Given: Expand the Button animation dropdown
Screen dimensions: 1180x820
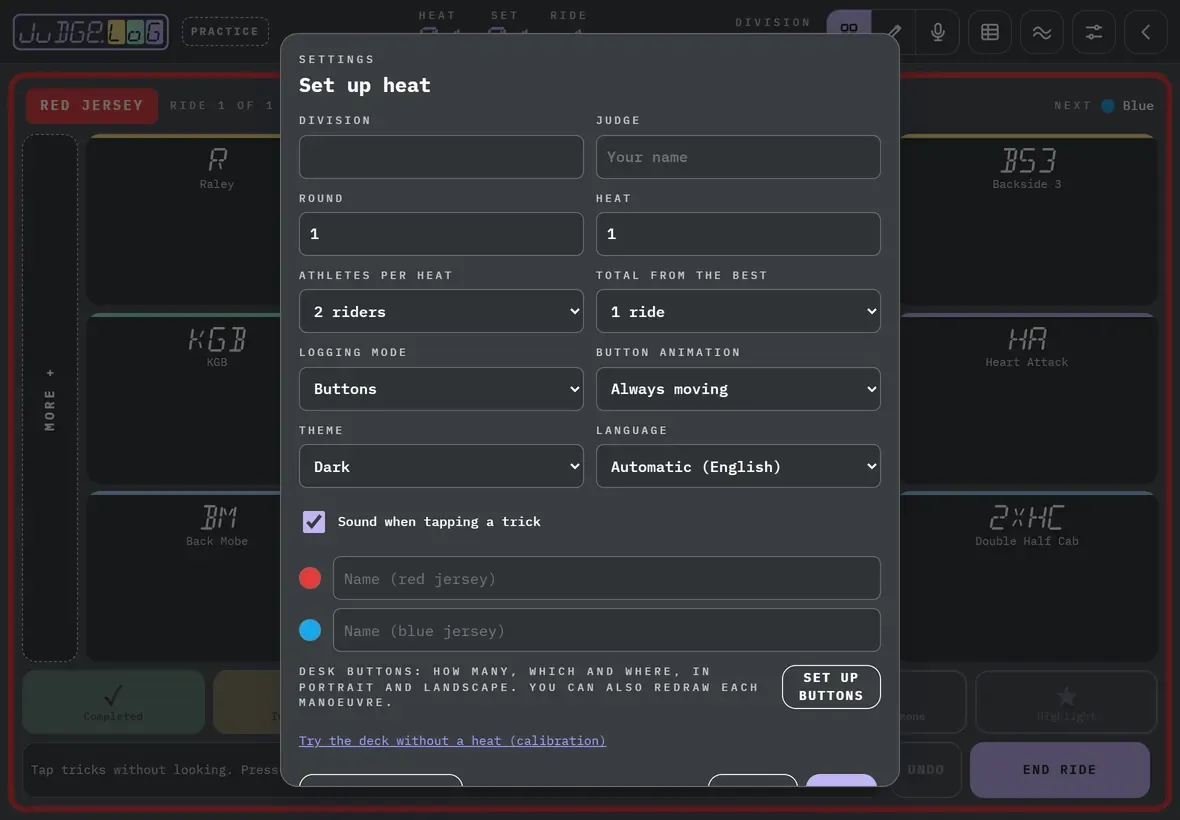Looking at the screenshot, I should point(738,389).
